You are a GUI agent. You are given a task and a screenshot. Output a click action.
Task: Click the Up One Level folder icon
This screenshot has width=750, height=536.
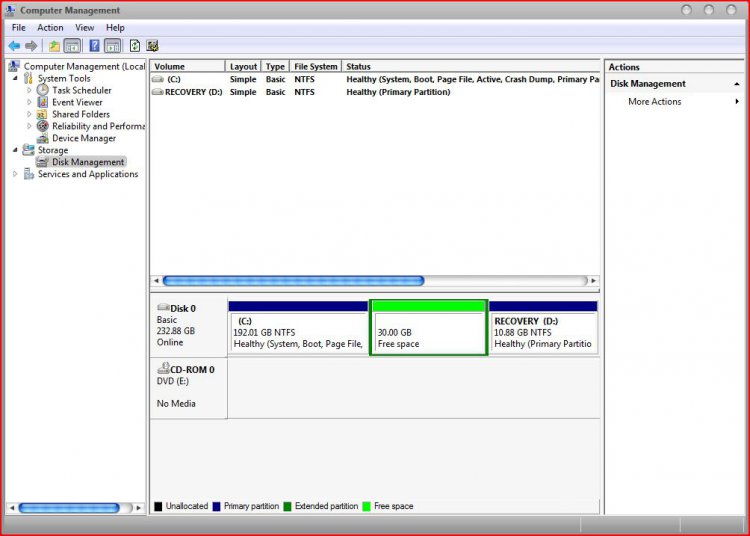54,46
